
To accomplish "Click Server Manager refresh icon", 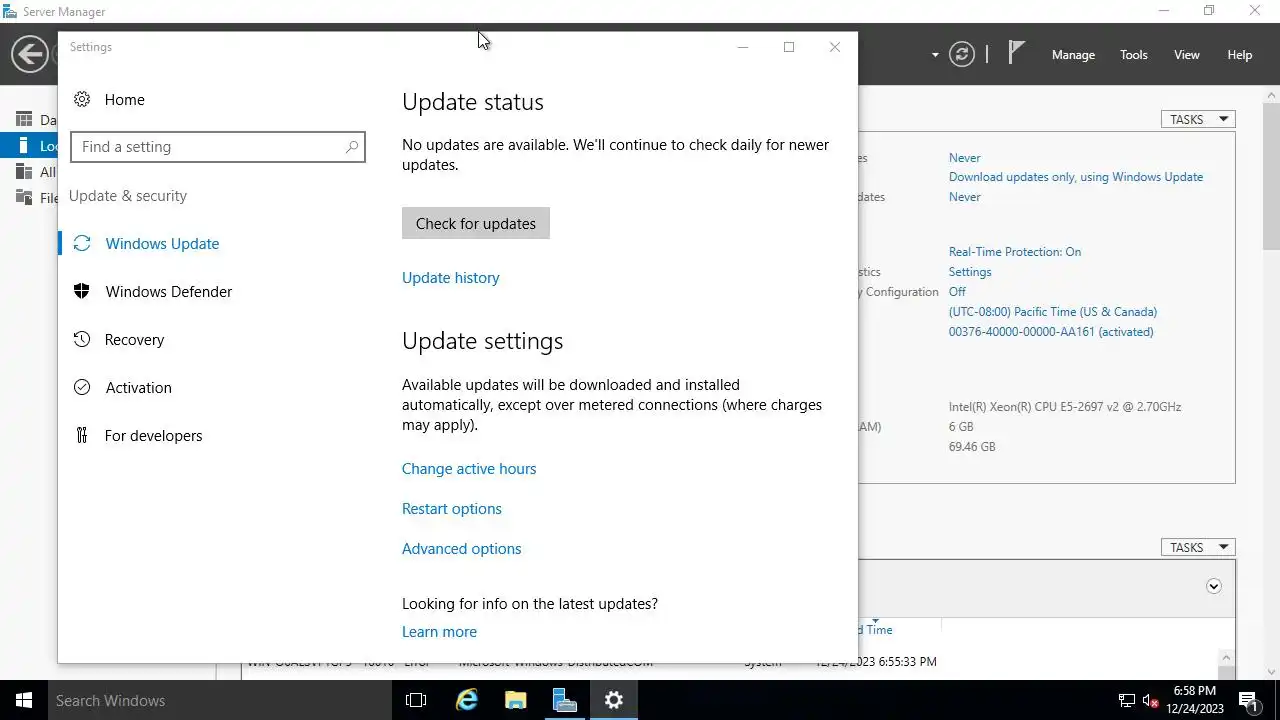I will [x=962, y=54].
